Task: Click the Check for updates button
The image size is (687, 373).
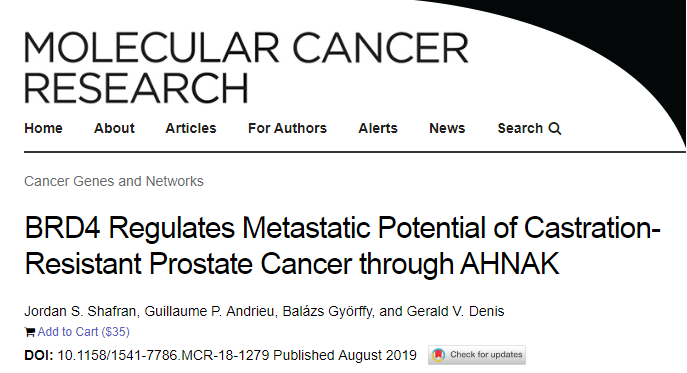Action: coord(477,355)
